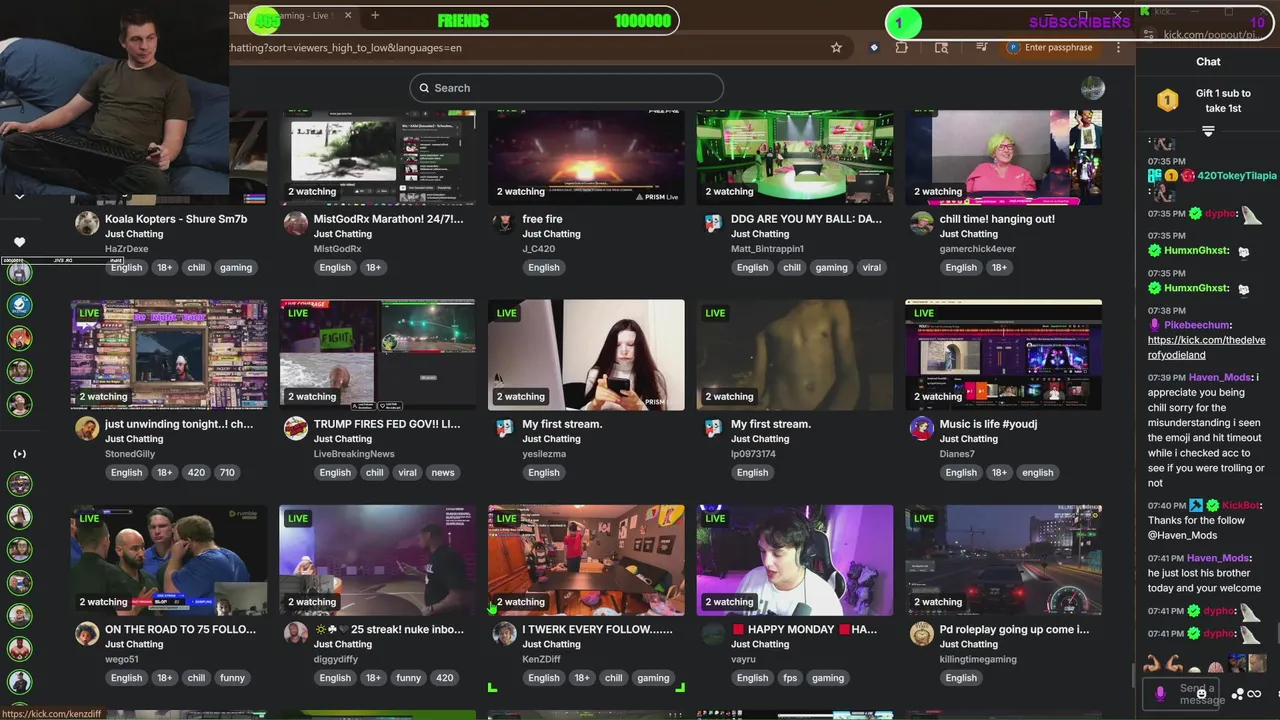Click the Chat panel header
1280x720 pixels.
point(1208,62)
